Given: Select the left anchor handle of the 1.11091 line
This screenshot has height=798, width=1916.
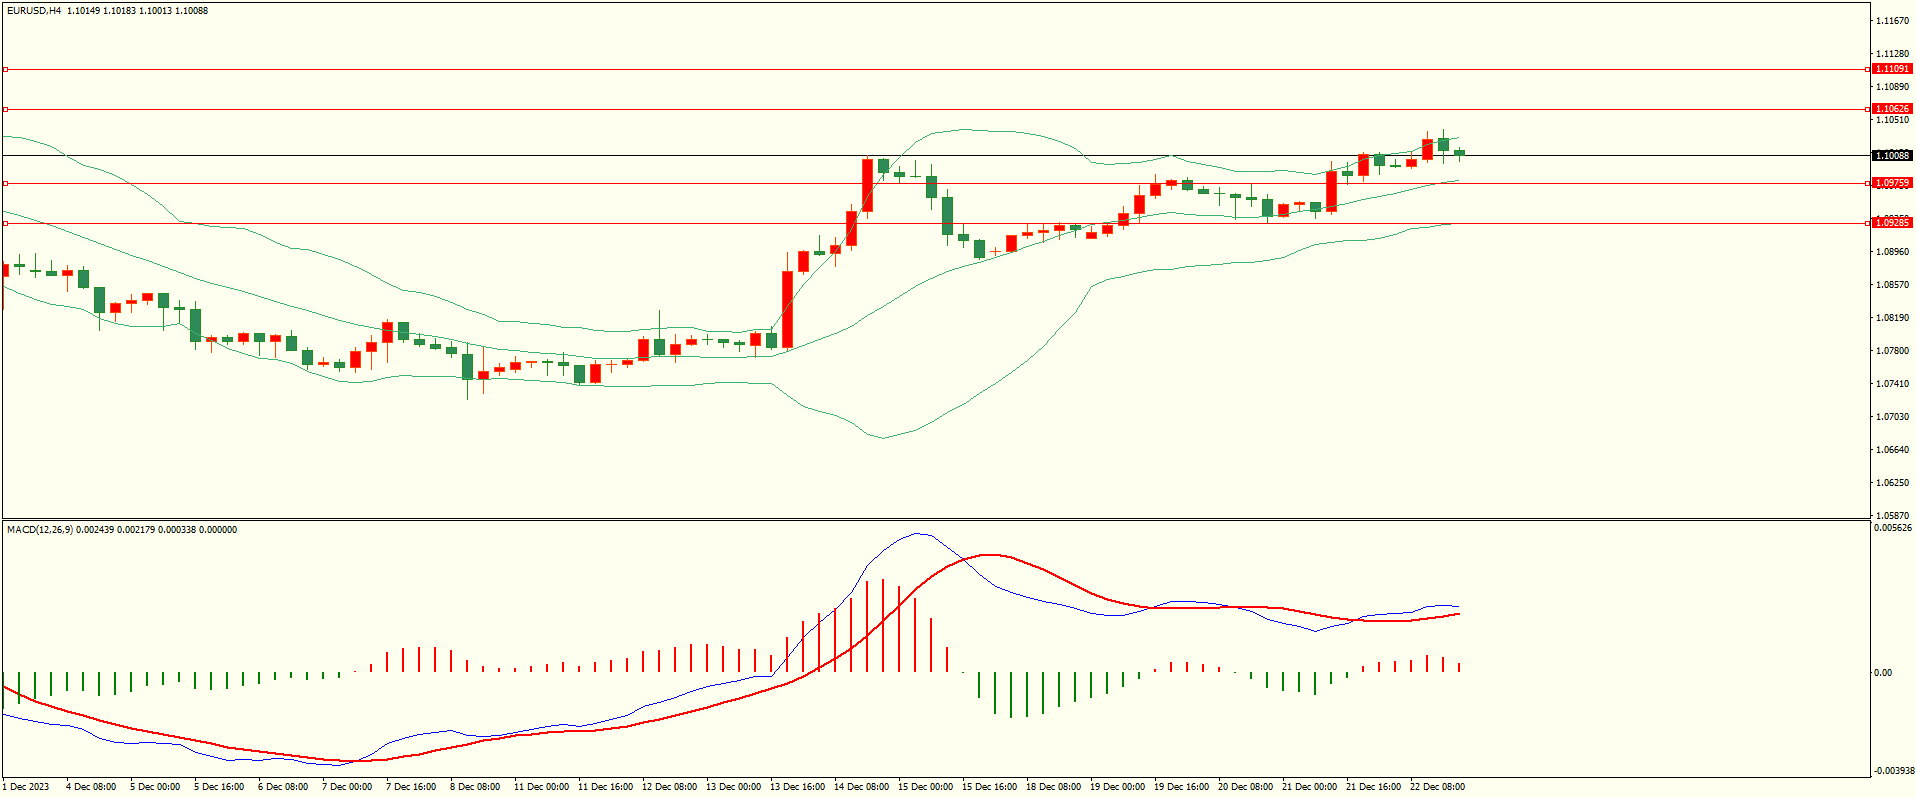Looking at the screenshot, I should click(5, 69).
